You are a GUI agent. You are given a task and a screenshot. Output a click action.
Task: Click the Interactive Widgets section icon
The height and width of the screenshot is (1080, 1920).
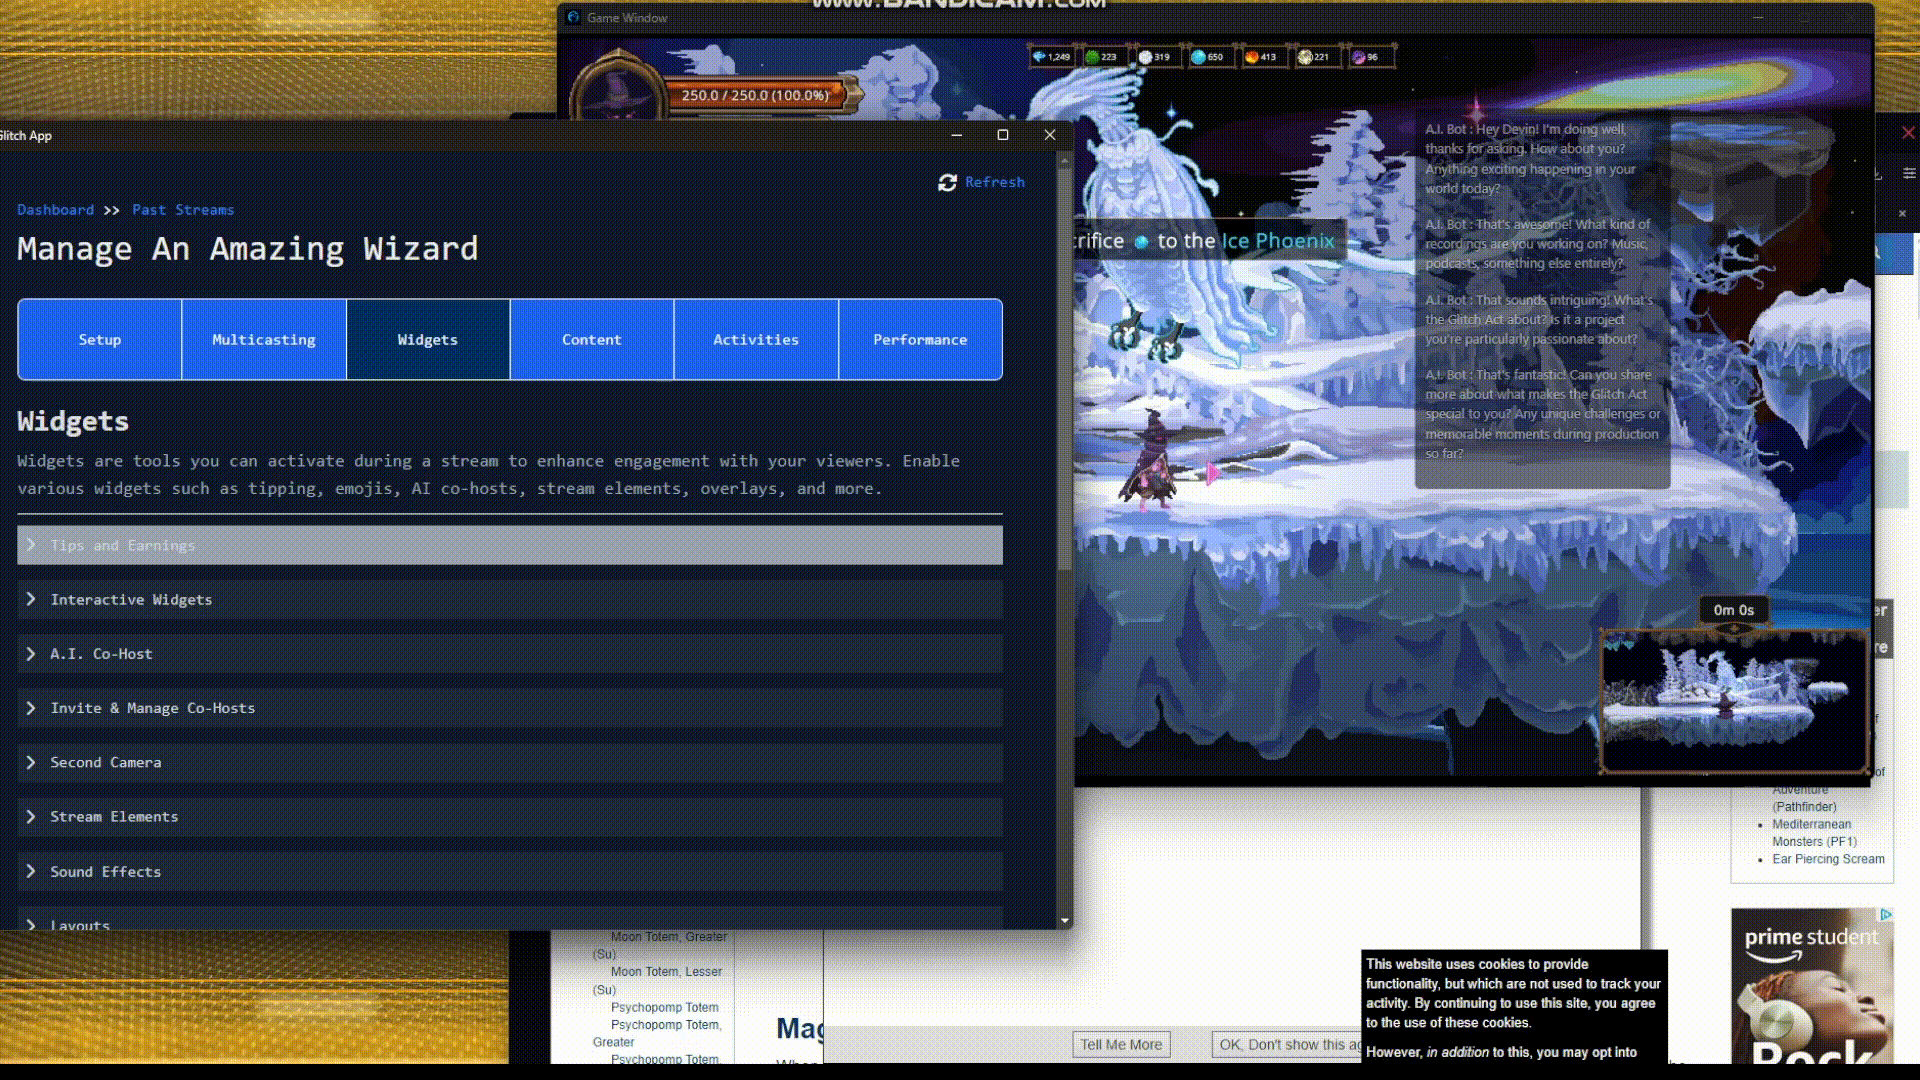32,599
